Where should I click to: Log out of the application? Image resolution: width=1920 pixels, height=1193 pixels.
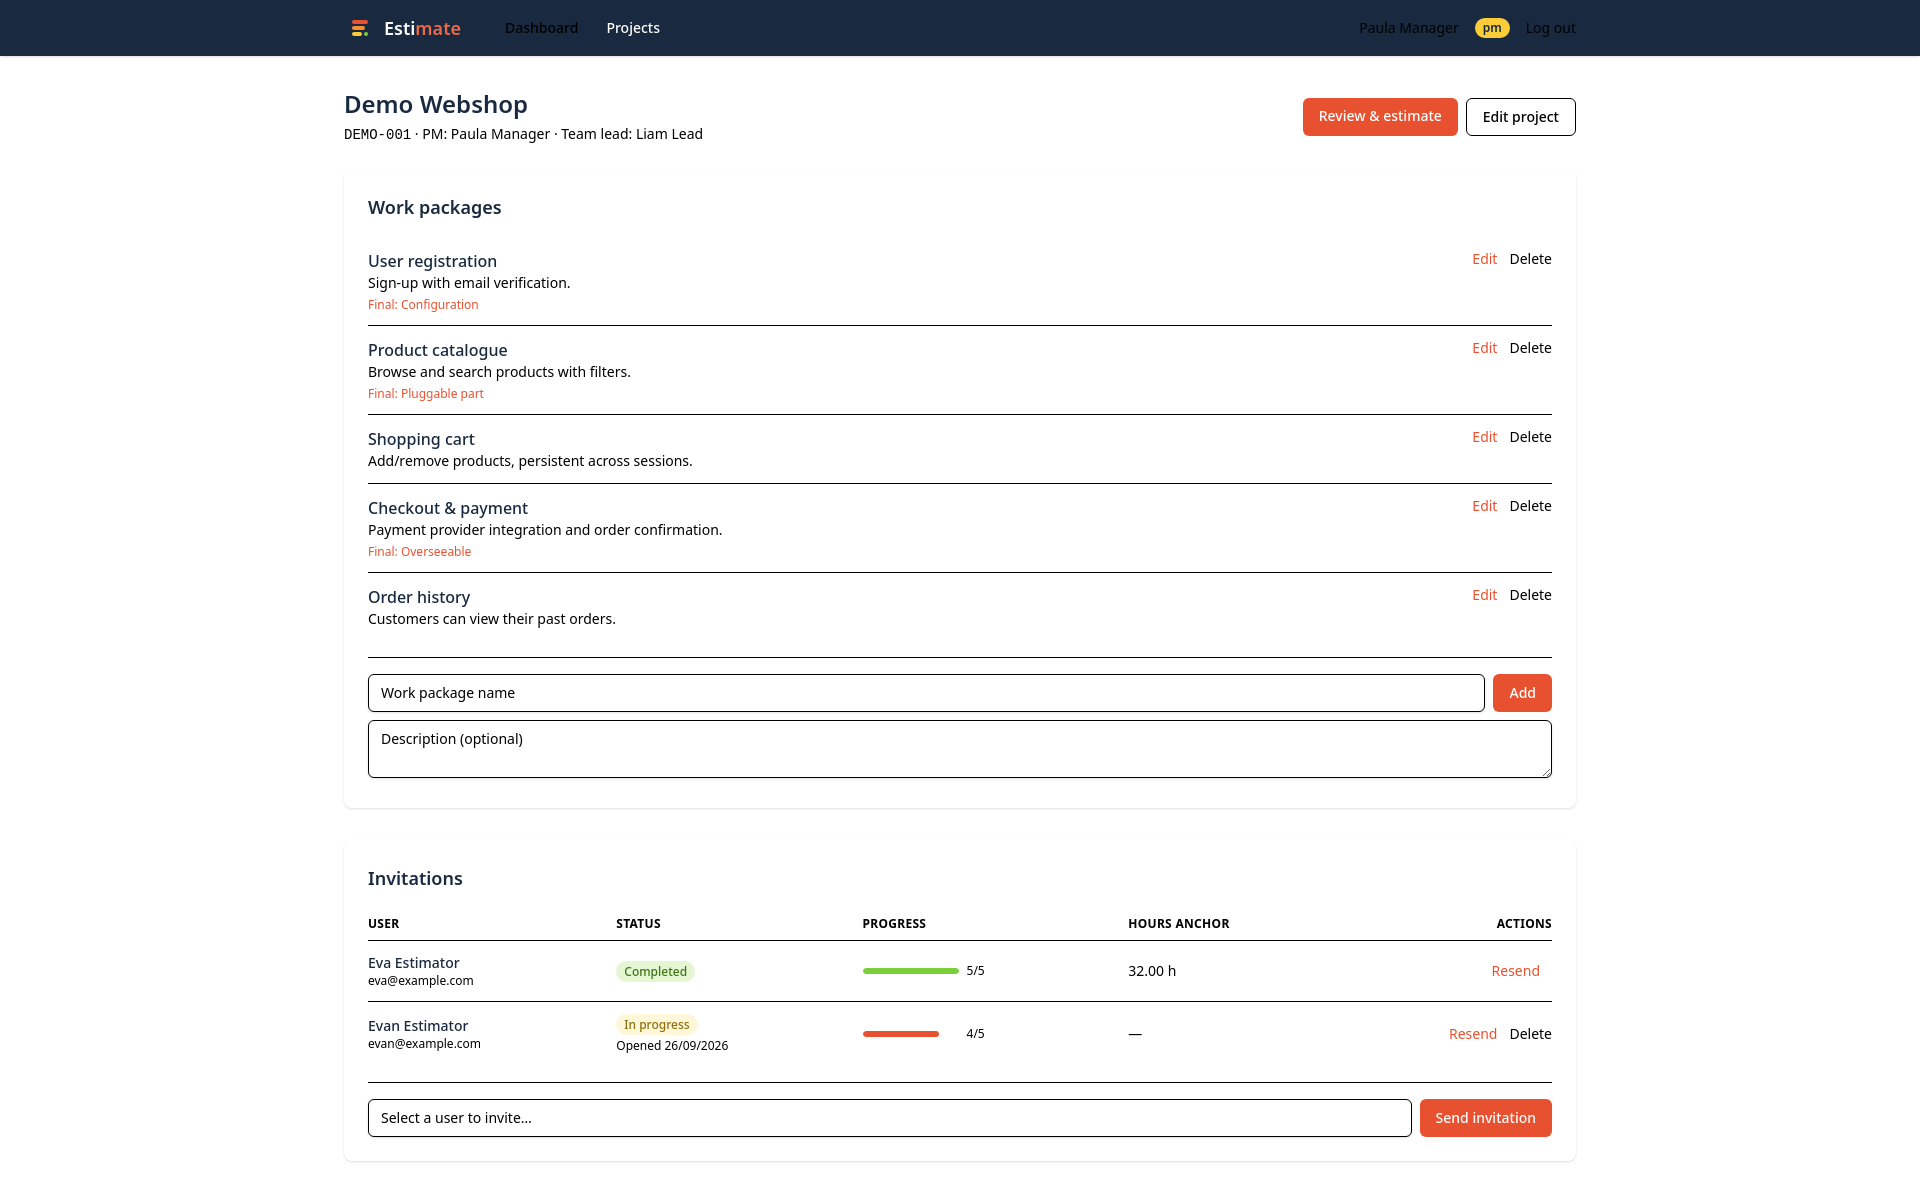point(1550,28)
